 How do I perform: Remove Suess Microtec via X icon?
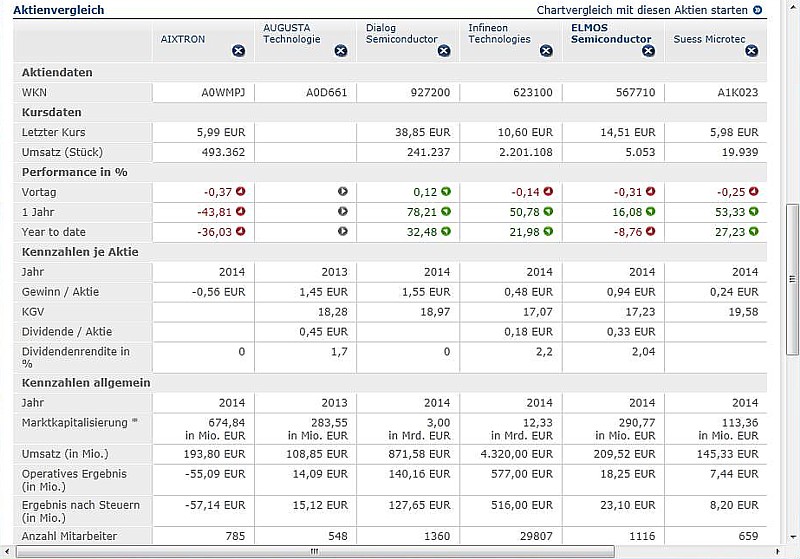[x=751, y=51]
